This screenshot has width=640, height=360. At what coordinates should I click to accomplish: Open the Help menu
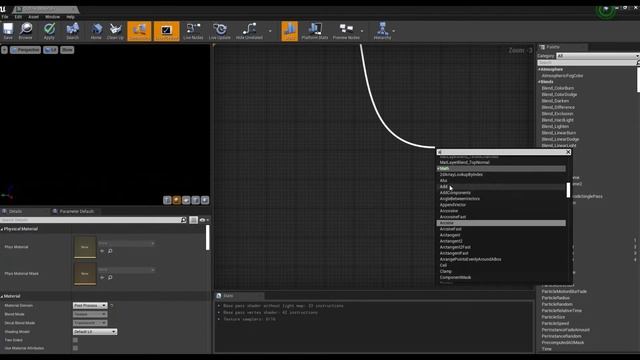(x=70, y=17)
